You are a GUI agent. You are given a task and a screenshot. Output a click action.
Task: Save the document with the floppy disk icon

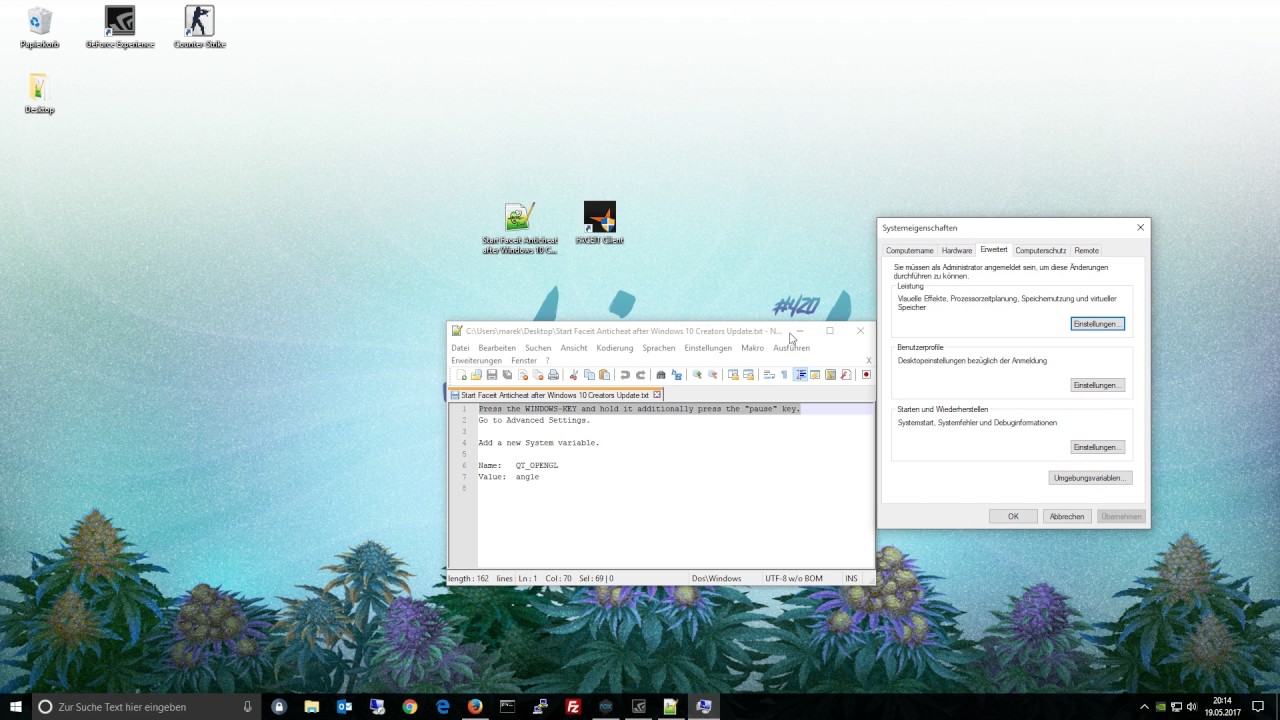tap(492, 375)
